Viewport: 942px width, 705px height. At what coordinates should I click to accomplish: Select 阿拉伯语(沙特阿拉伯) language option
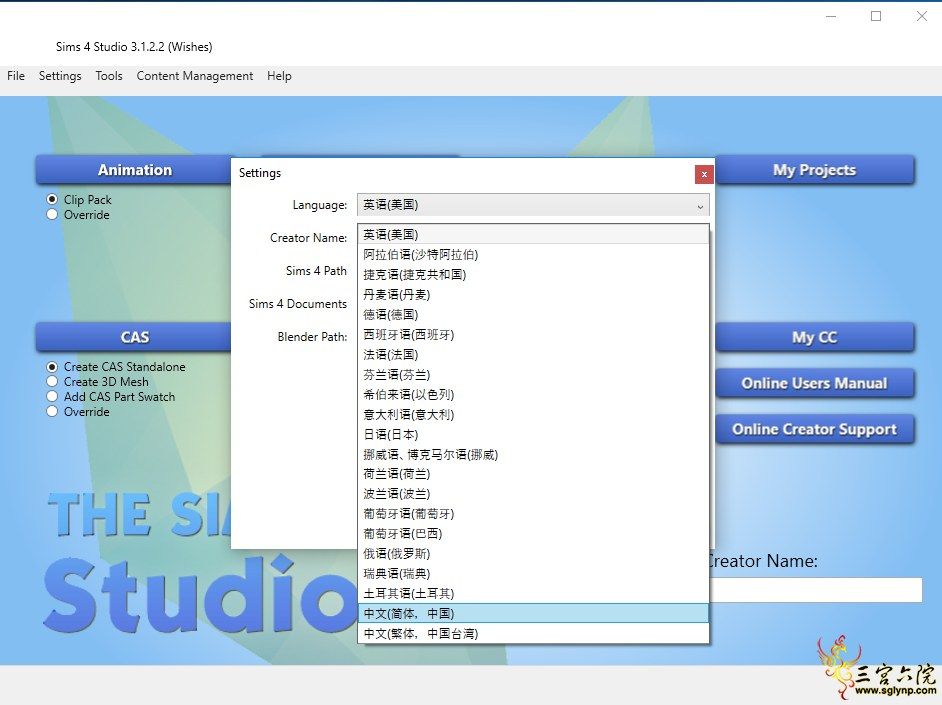pyautogui.click(x=533, y=255)
